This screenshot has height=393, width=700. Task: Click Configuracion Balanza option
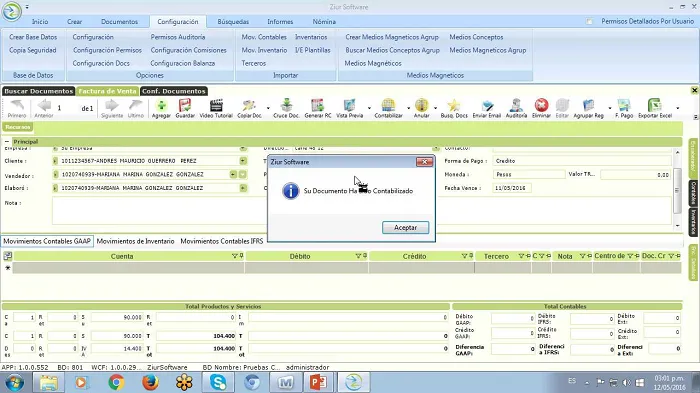(183, 63)
